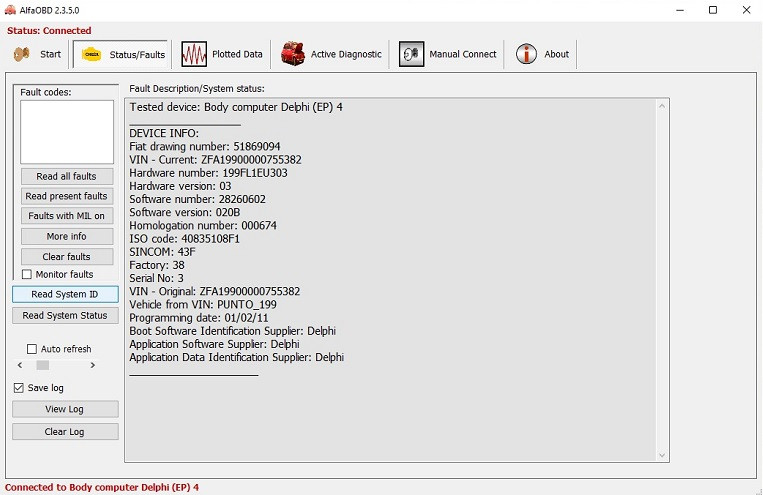The width and height of the screenshot is (763, 495).
Task: Click the Manual Connect icon
Action: pos(411,54)
